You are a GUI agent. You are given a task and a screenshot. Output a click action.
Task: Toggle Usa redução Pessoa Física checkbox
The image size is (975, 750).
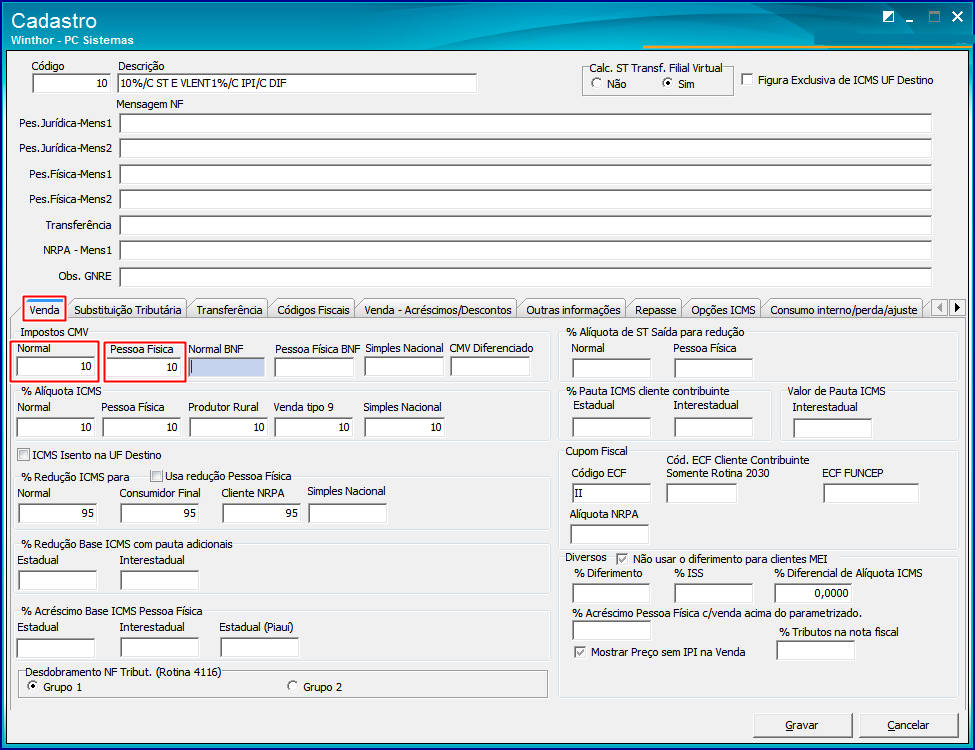point(157,476)
